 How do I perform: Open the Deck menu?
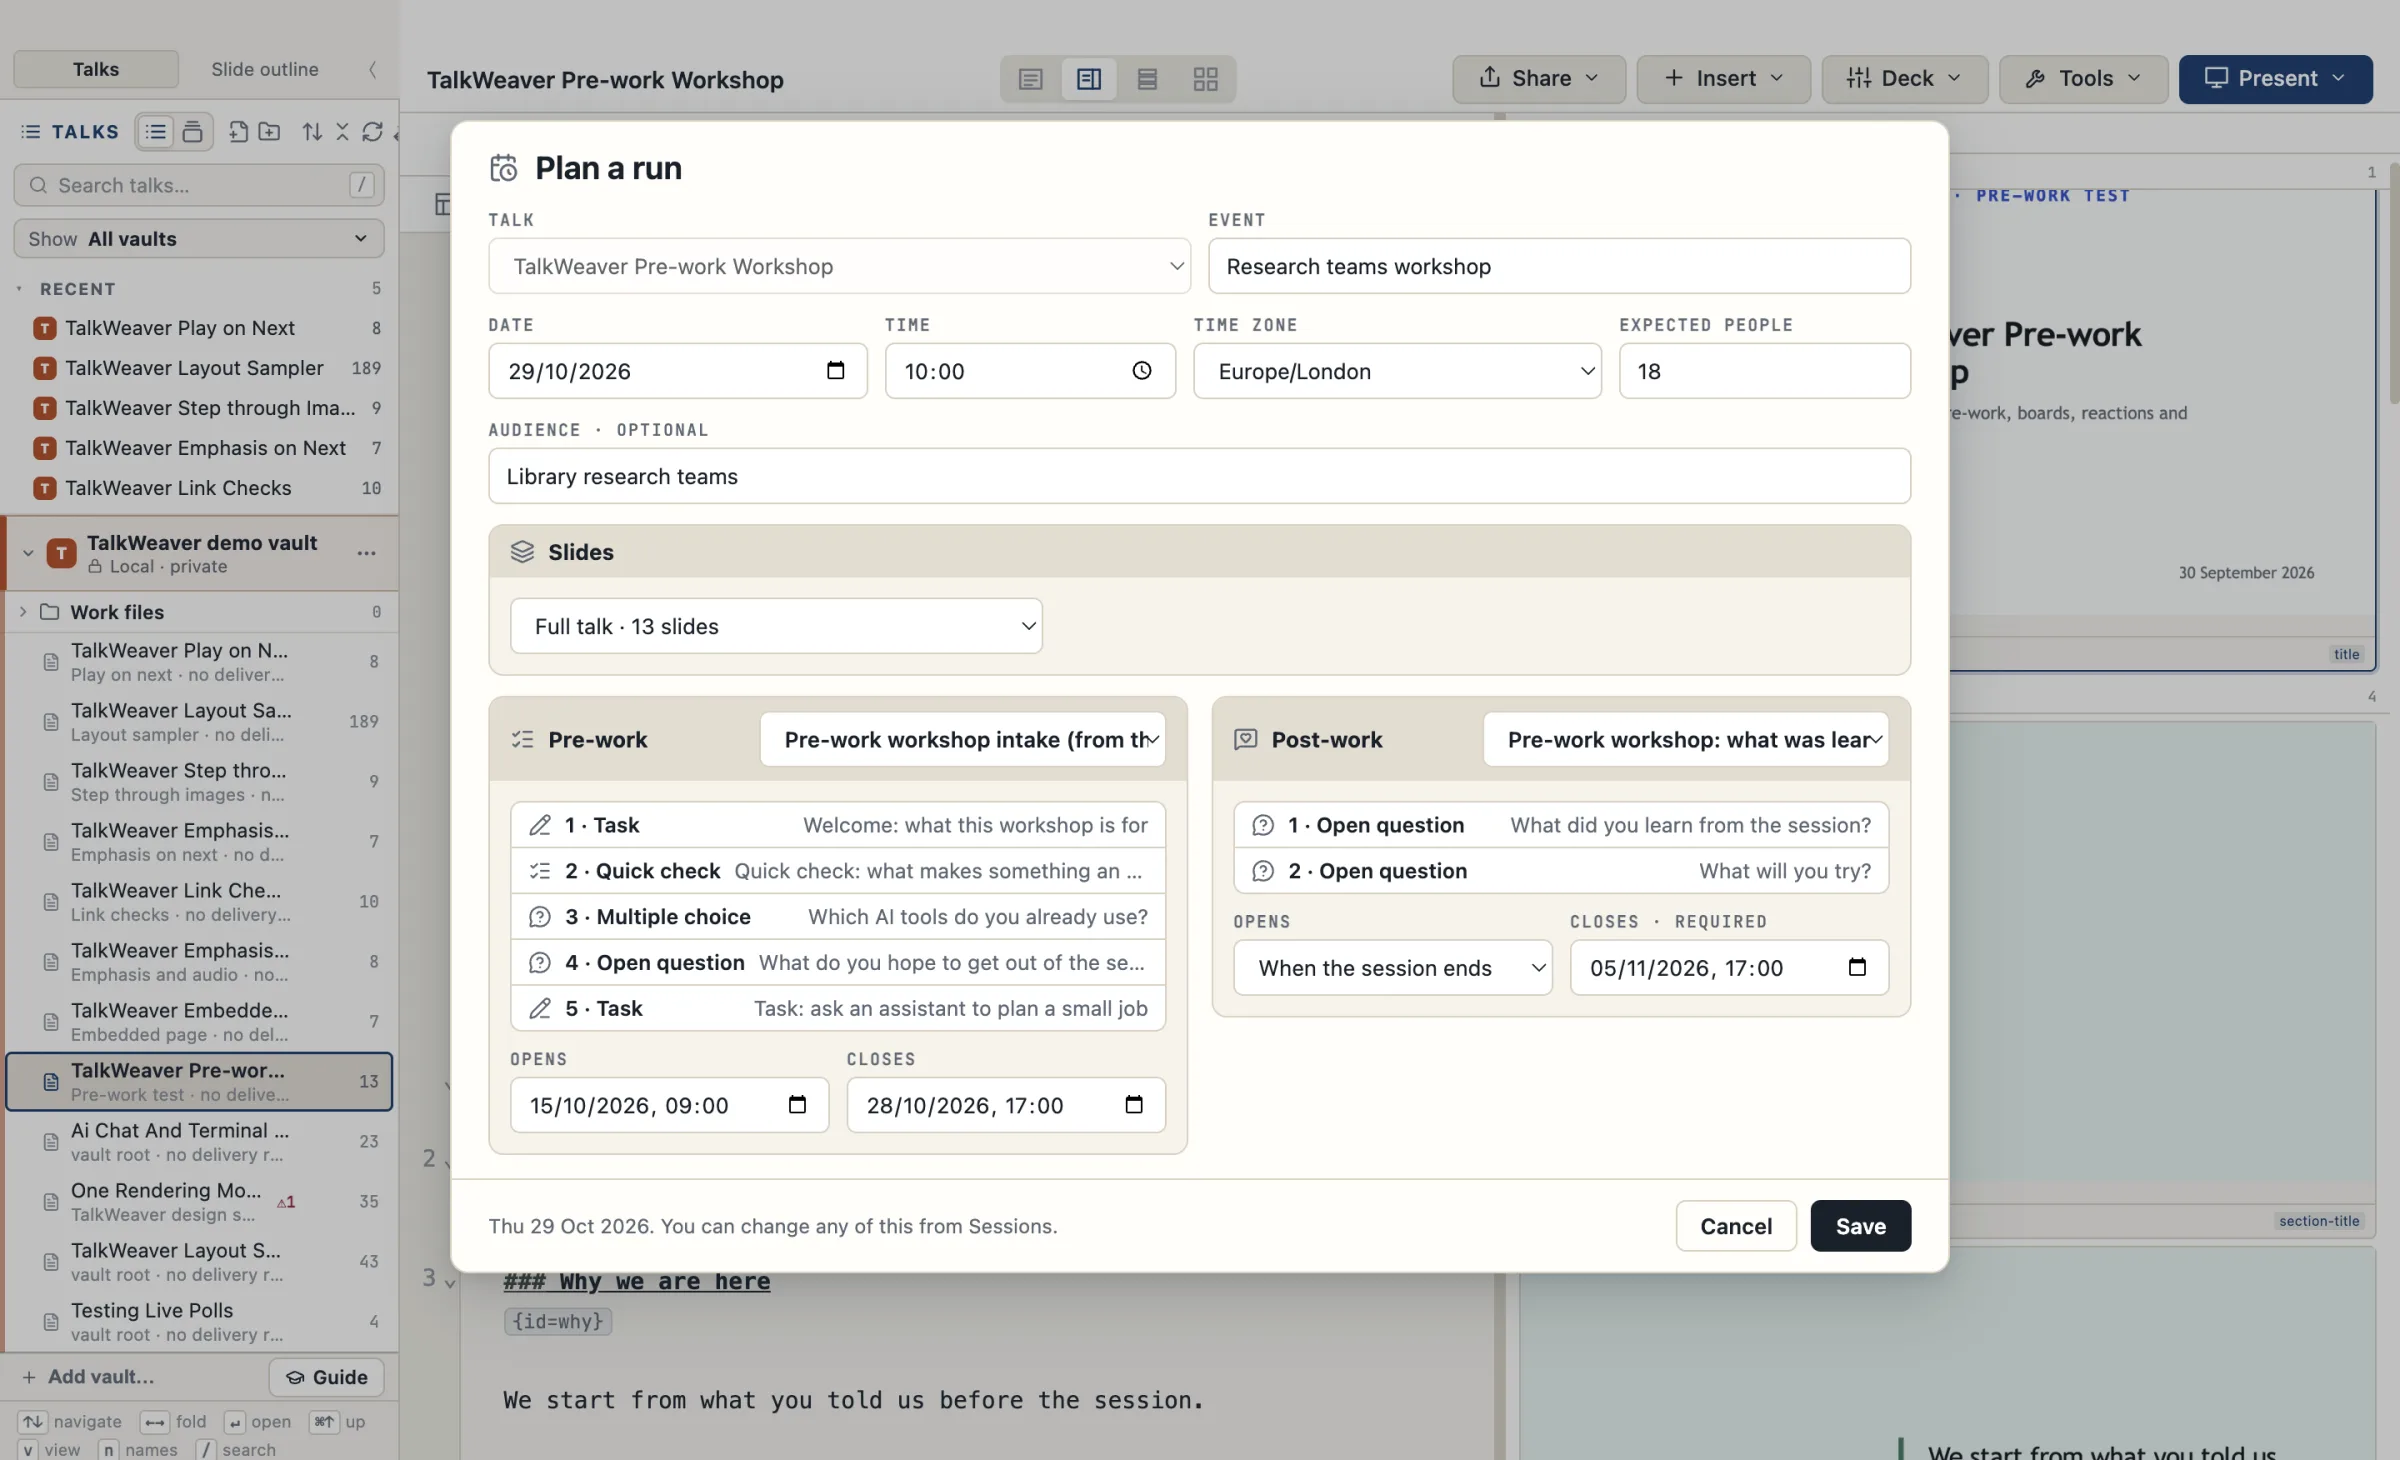click(1905, 79)
